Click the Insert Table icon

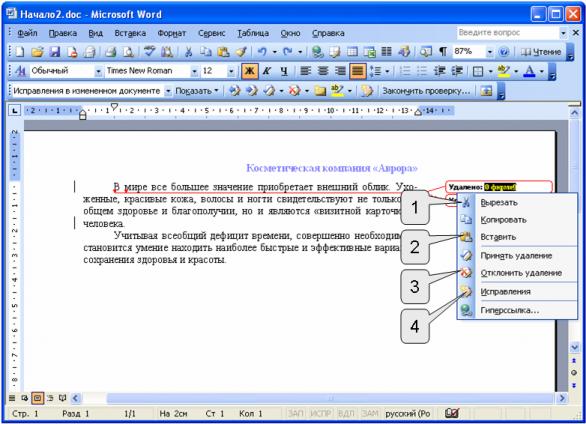(352, 52)
